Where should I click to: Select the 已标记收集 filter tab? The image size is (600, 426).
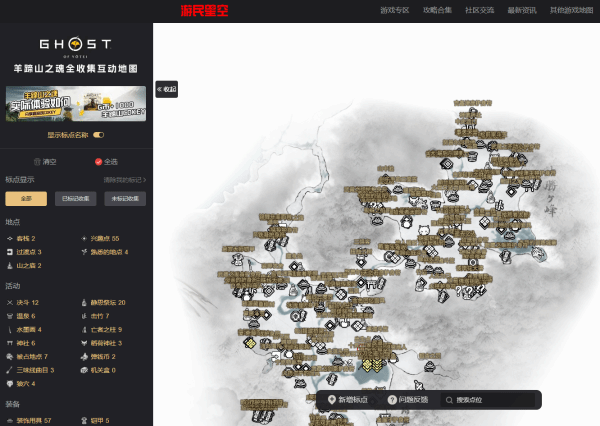tap(76, 198)
